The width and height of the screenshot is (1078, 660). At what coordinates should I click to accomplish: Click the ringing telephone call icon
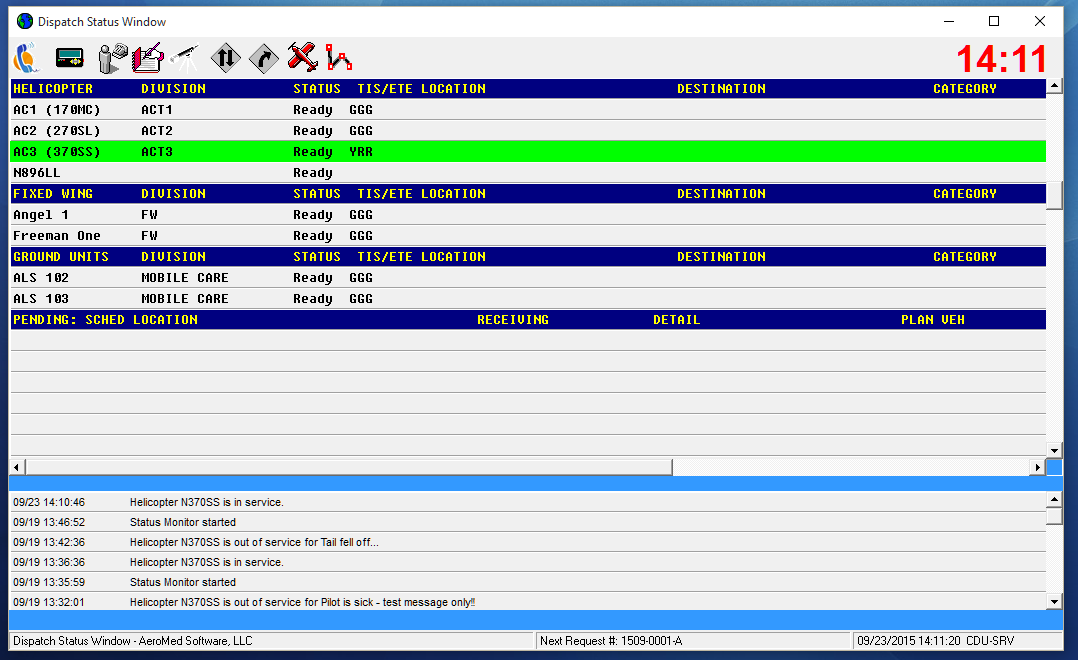[26, 58]
